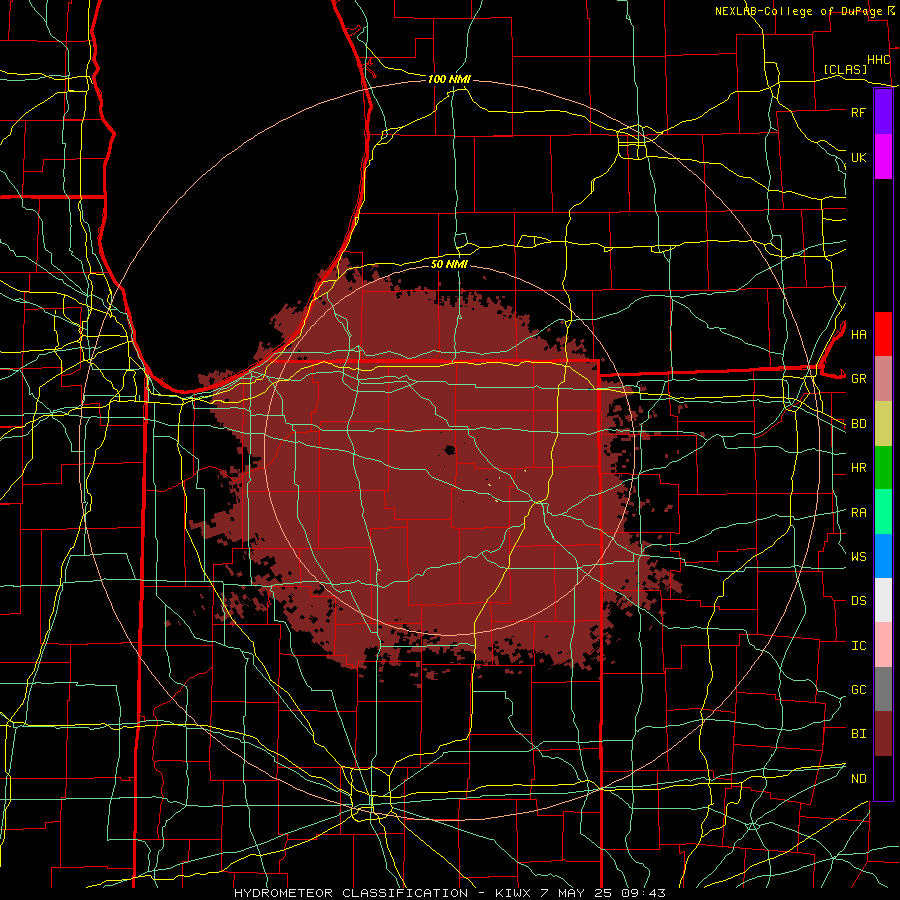
Task: Click the "HYDROMETEOR CLASSIFICATION" title text at bottom
Action: (351, 893)
